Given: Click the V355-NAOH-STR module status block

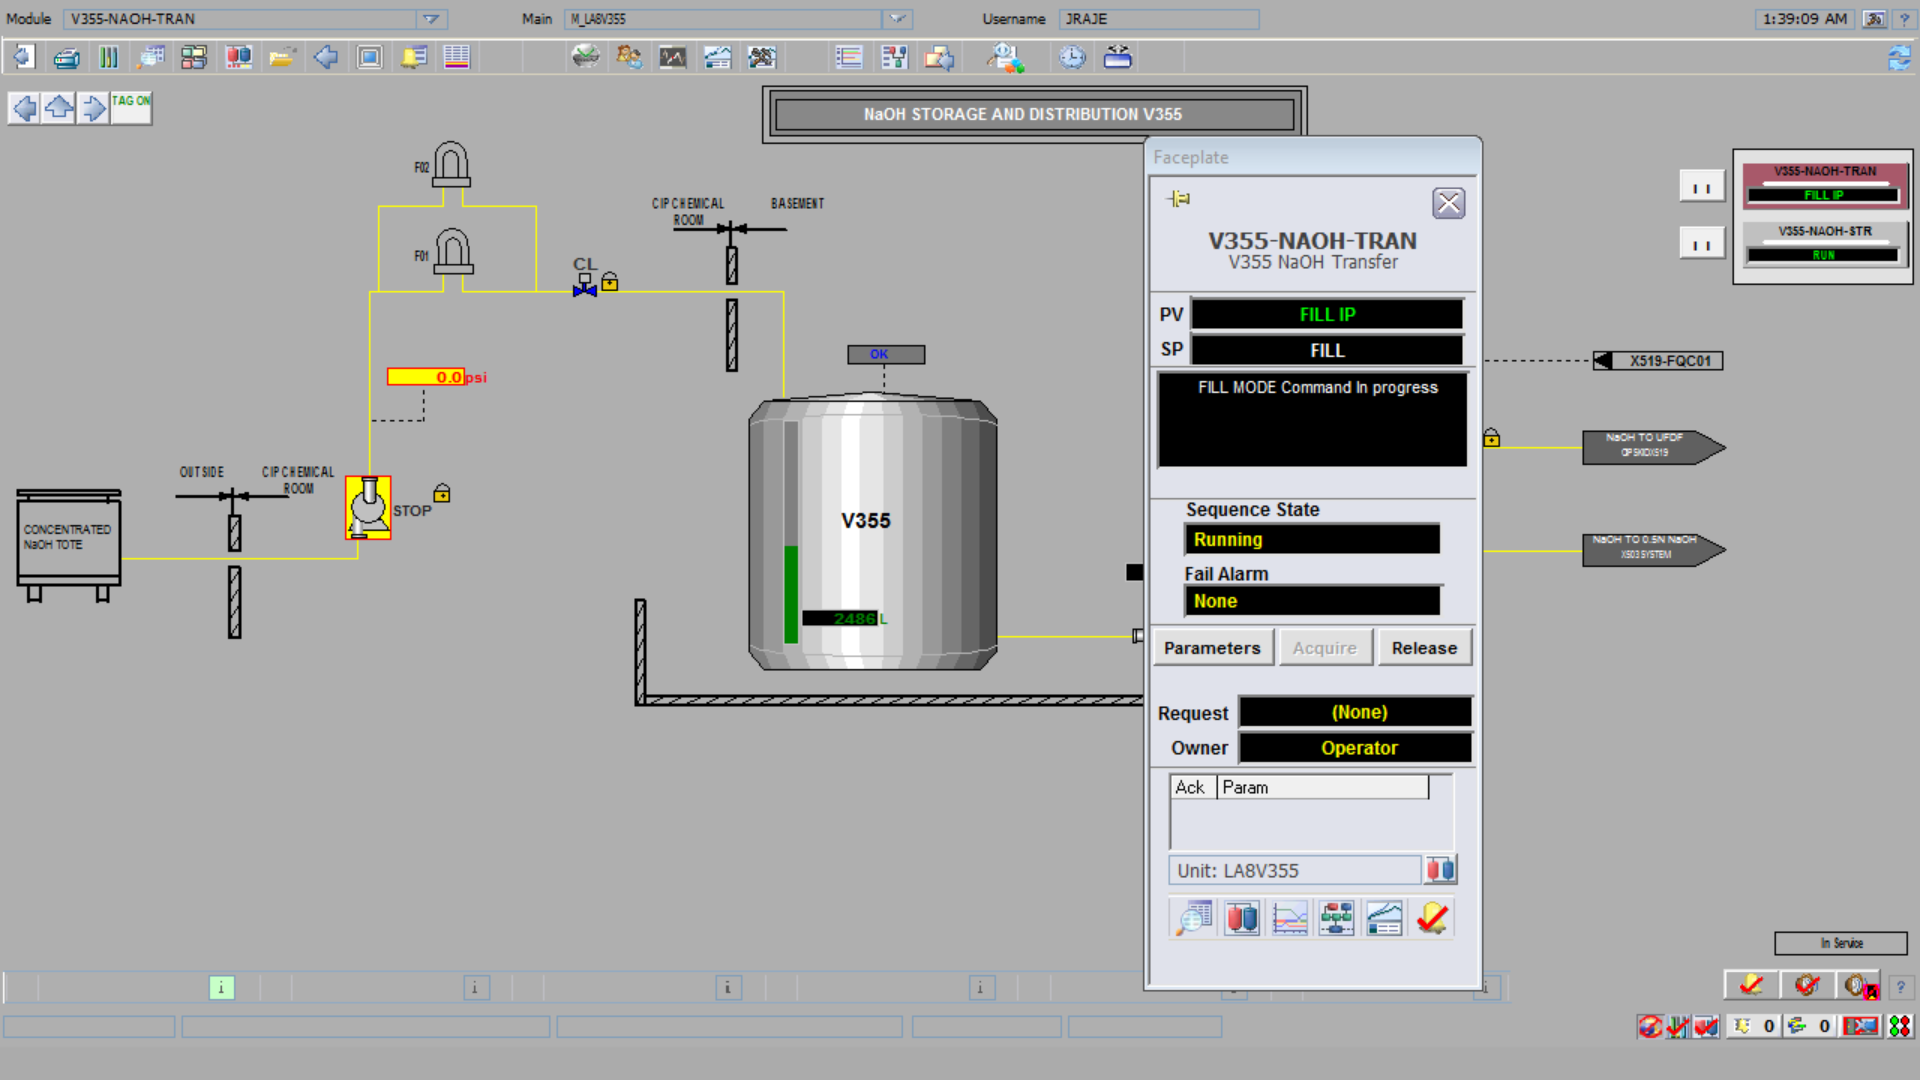Looking at the screenshot, I should point(1825,245).
